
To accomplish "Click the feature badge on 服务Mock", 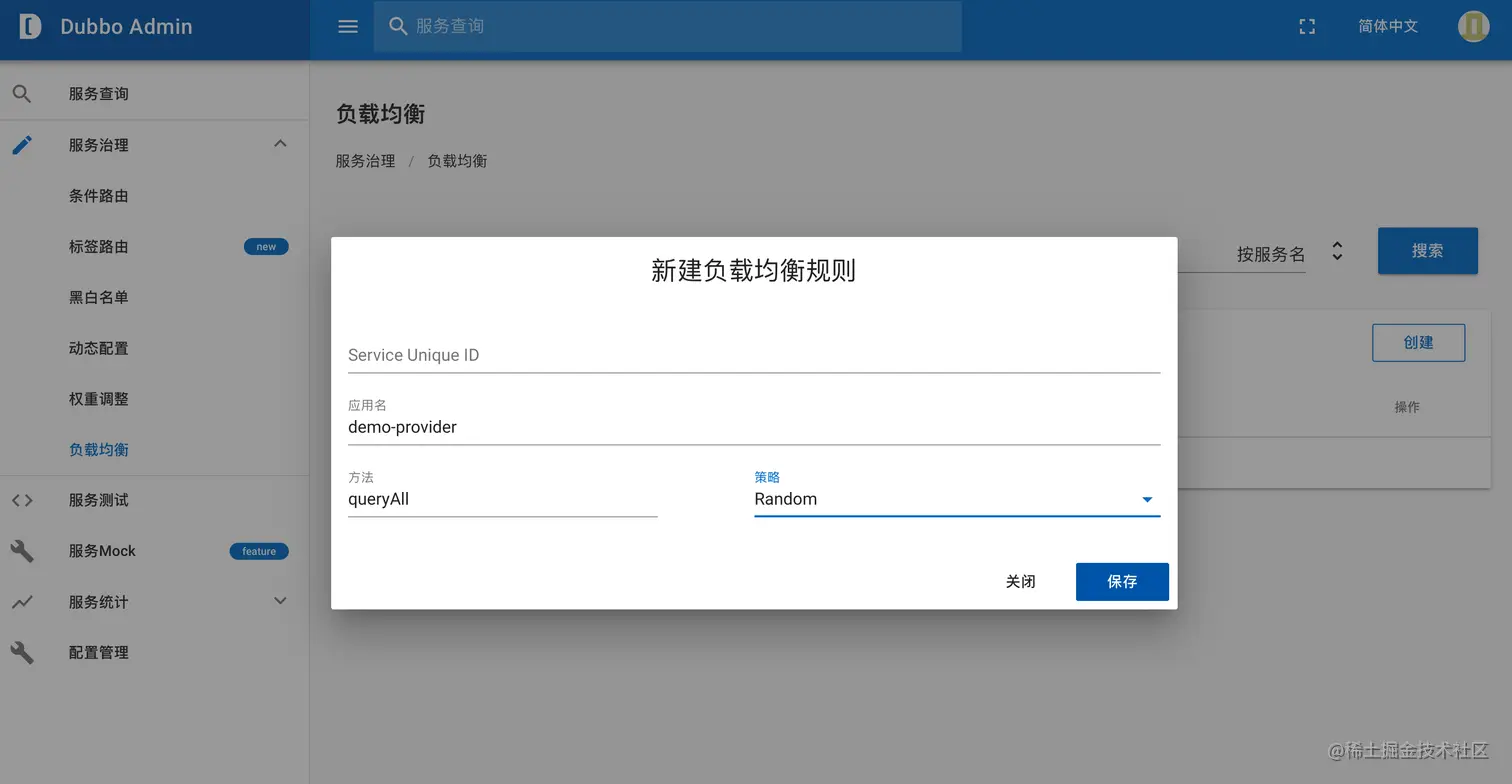I will [x=259, y=551].
